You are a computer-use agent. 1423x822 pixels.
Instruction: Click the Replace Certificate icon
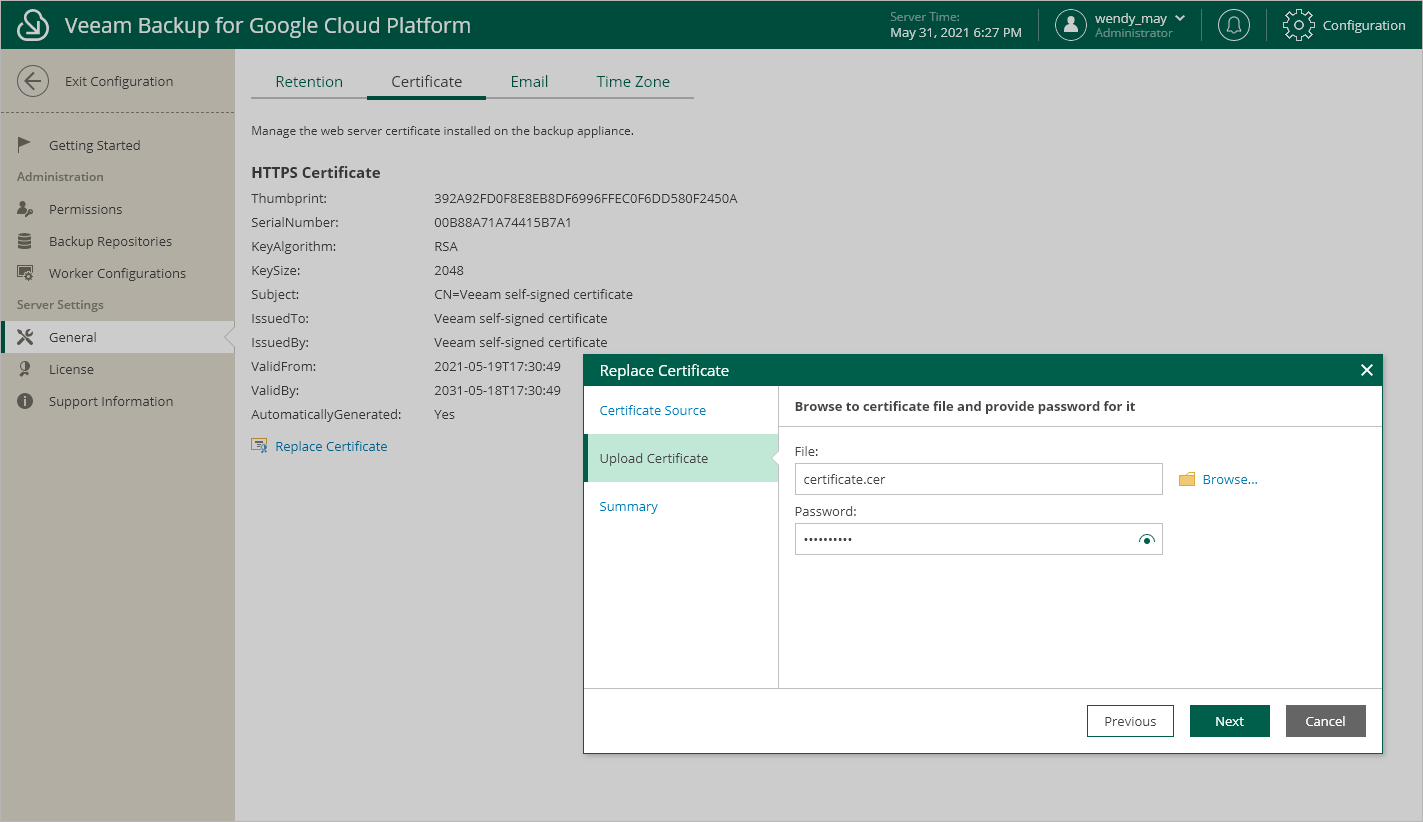pyautogui.click(x=259, y=446)
